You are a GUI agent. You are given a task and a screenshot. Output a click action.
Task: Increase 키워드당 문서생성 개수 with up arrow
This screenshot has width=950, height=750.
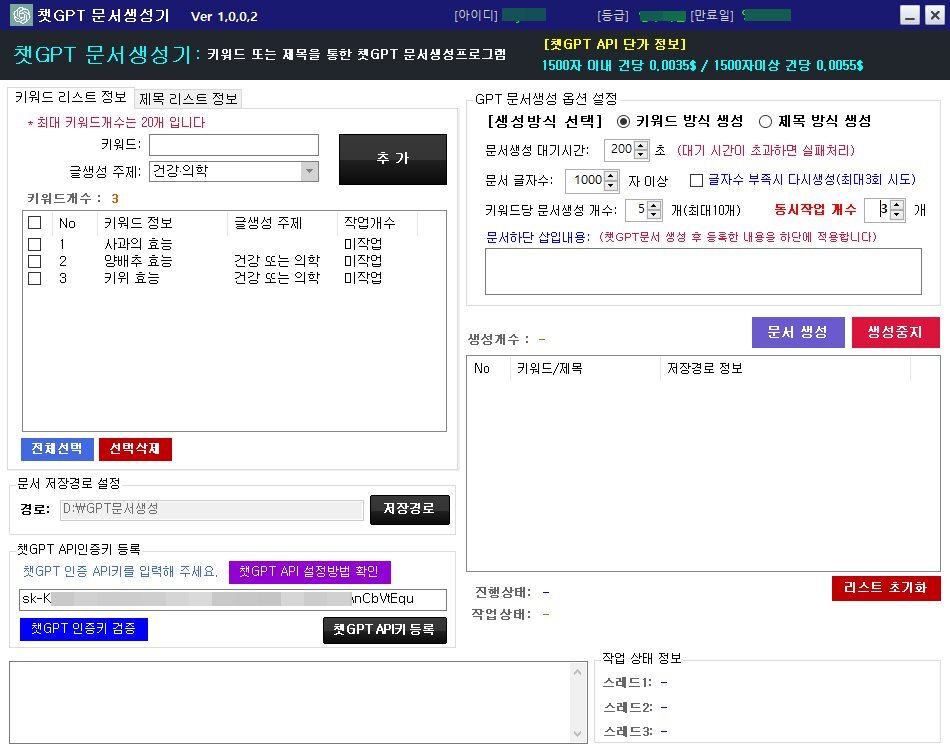pyautogui.click(x=654, y=206)
